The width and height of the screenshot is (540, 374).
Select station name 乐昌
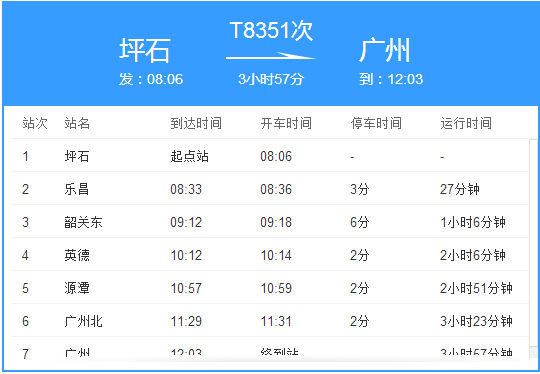click(77, 189)
